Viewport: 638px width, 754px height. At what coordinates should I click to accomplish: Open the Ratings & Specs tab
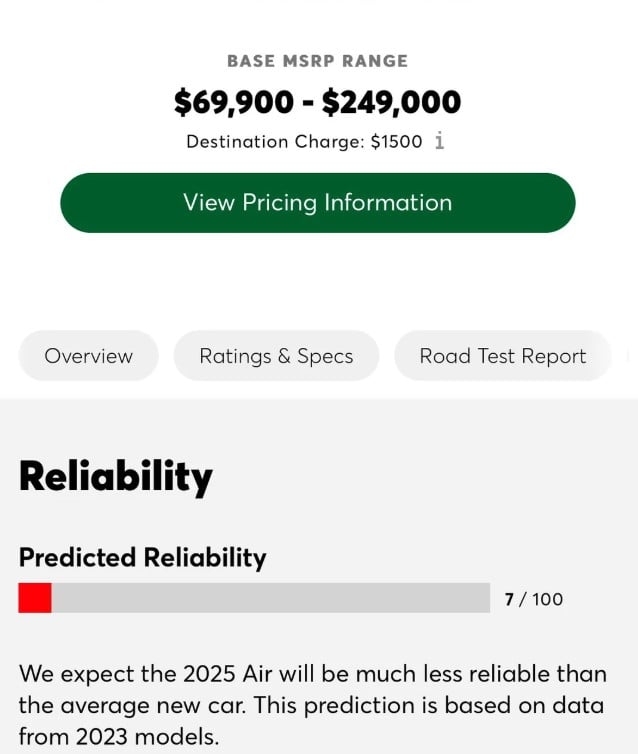pyautogui.click(x=276, y=356)
